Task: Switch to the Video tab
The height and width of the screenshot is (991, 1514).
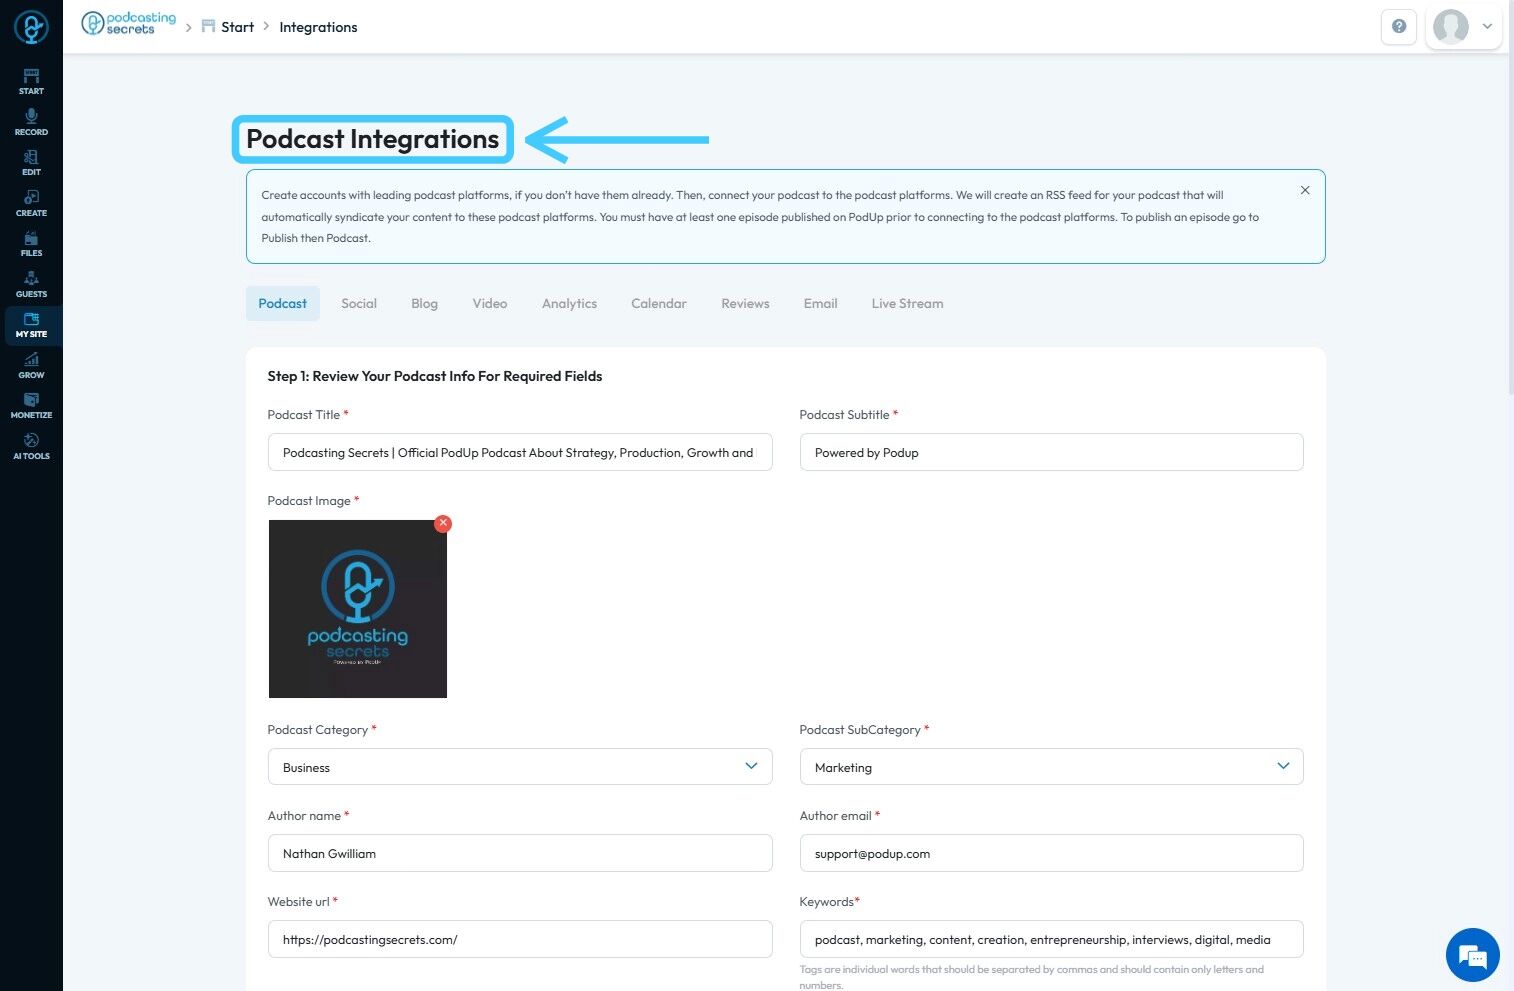Action: click(x=490, y=304)
